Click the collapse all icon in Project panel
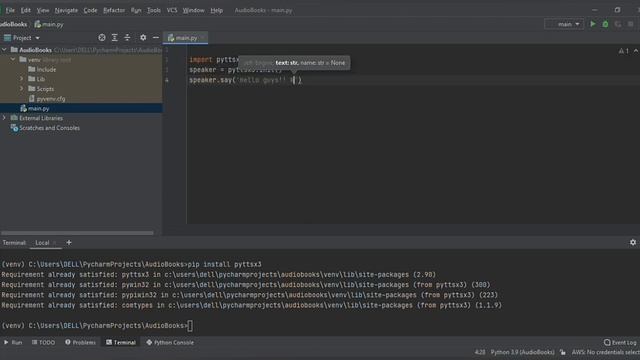Viewport: 640px width, 360px height. click(127, 38)
